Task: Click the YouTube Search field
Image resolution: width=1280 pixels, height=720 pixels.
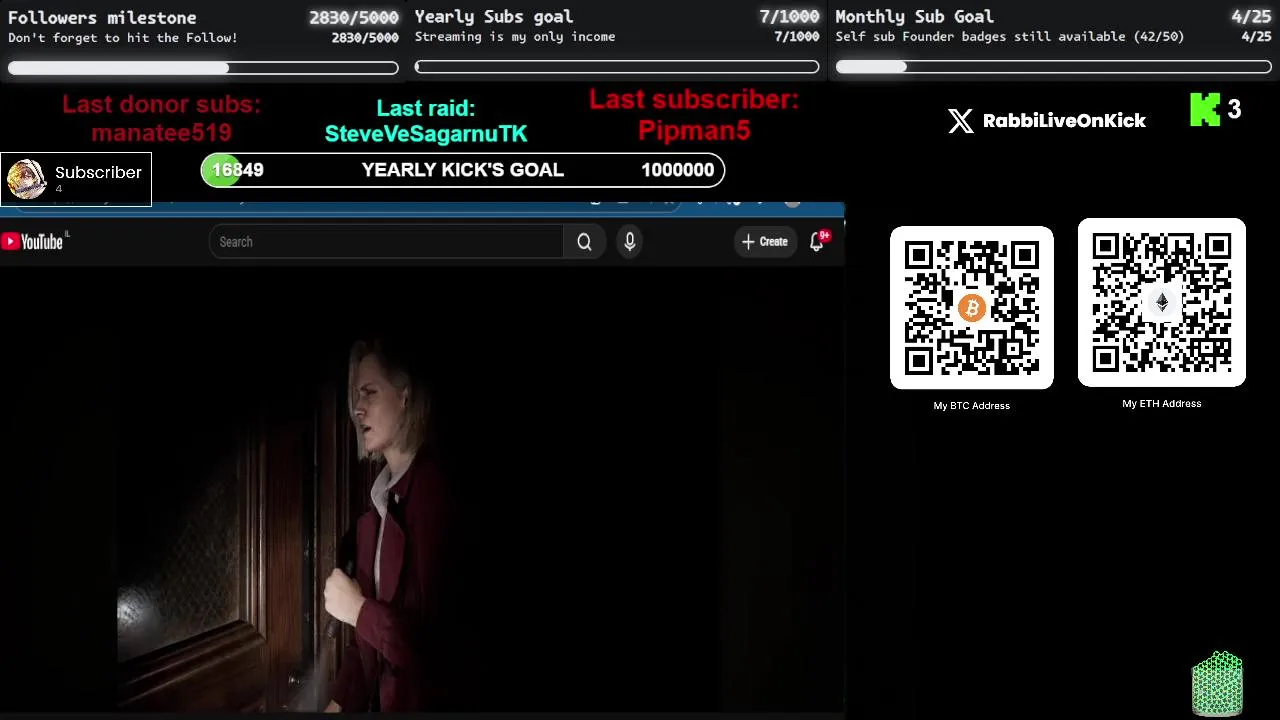Action: click(386, 242)
